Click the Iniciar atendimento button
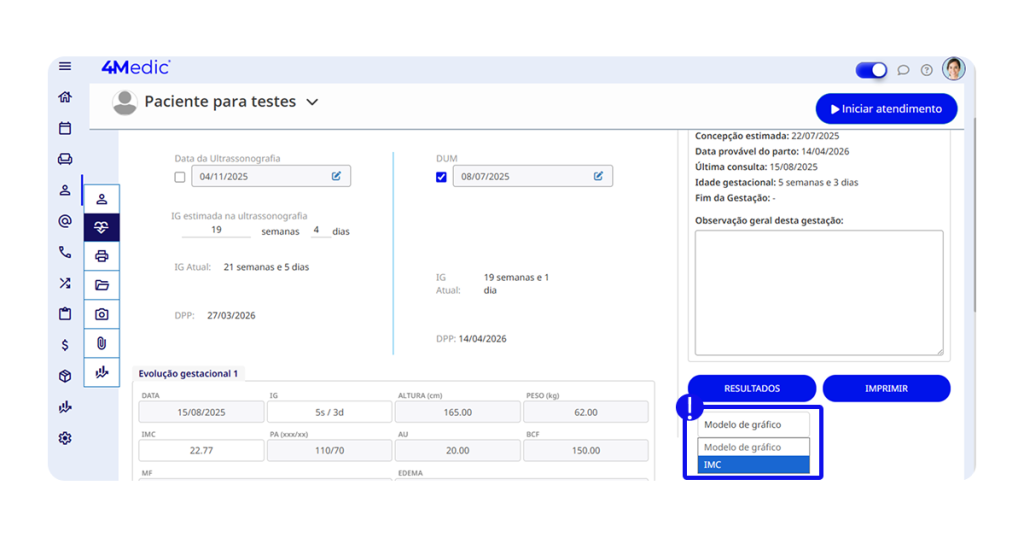This screenshot has width=1024, height=538. tap(886, 109)
